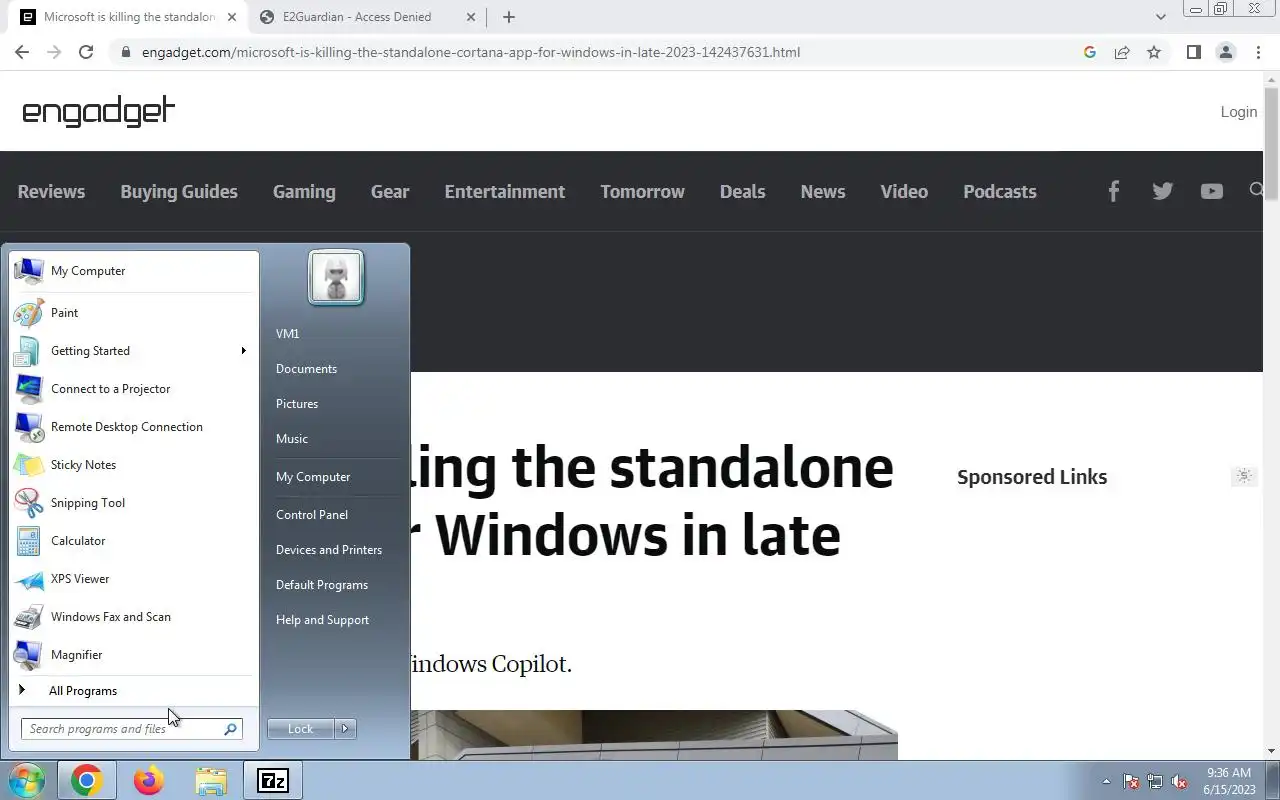Image resolution: width=1280 pixels, height=800 pixels.
Task: Click the taskbar clock
Action: pyautogui.click(x=1229, y=781)
